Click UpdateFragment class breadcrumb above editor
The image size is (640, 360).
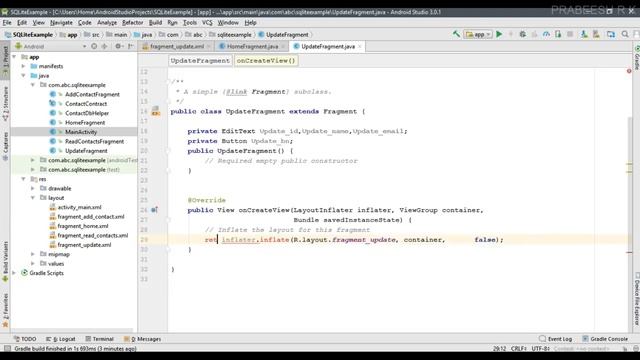pos(200,60)
